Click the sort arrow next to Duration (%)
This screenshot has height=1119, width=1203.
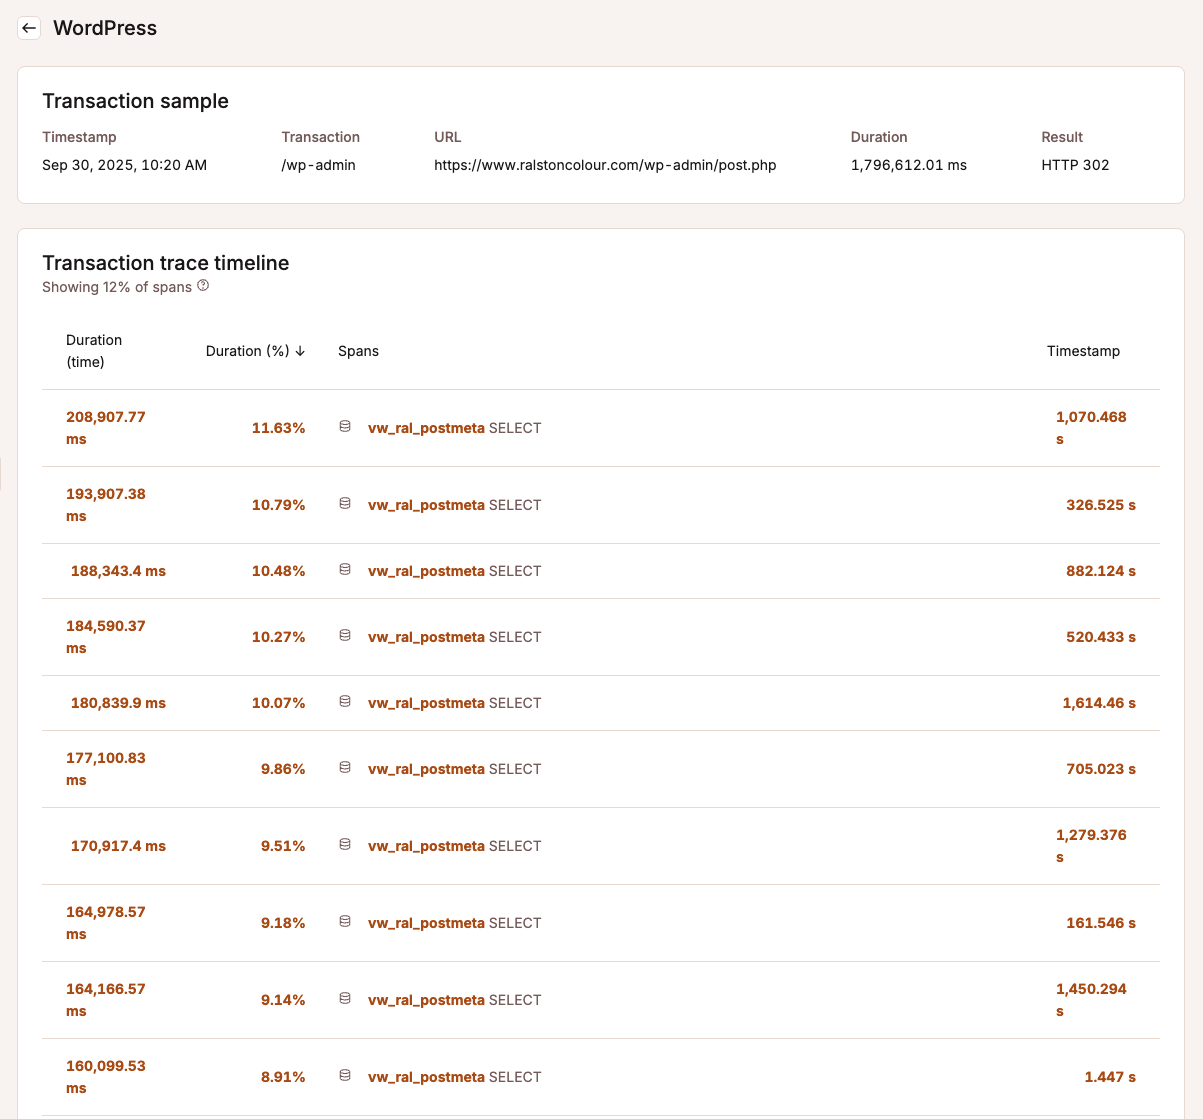300,351
